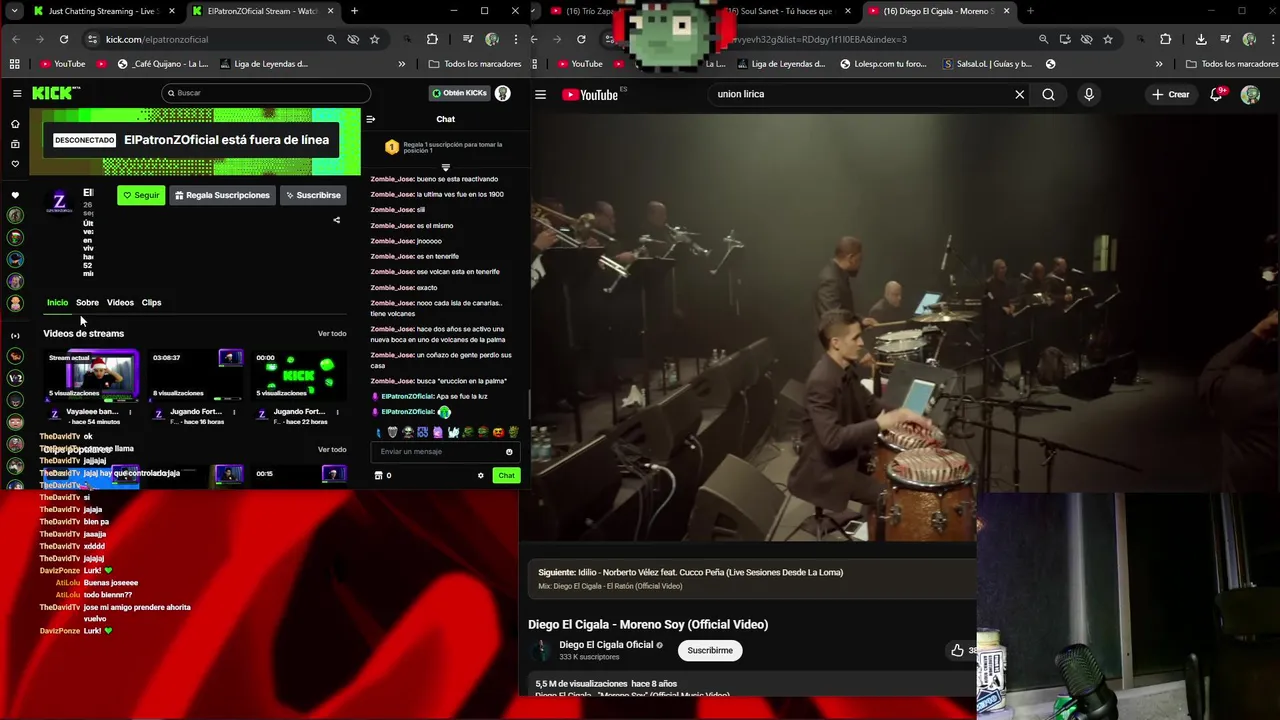Click the YouTube search magnifier button
Screen dimensions: 1280x720
(x=1048, y=95)
